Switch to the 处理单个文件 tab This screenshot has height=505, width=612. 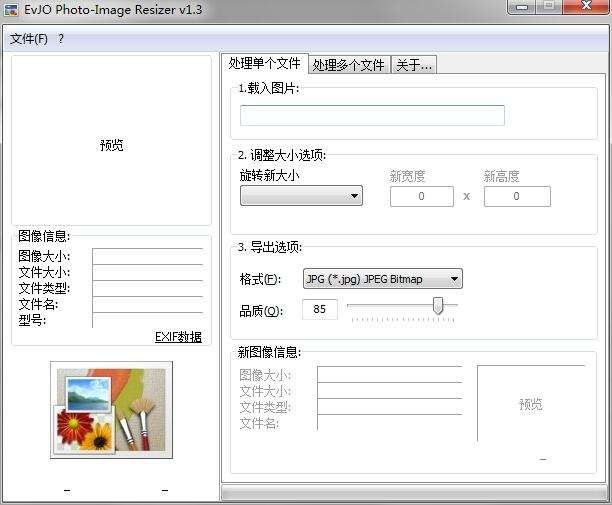[264, 63]
